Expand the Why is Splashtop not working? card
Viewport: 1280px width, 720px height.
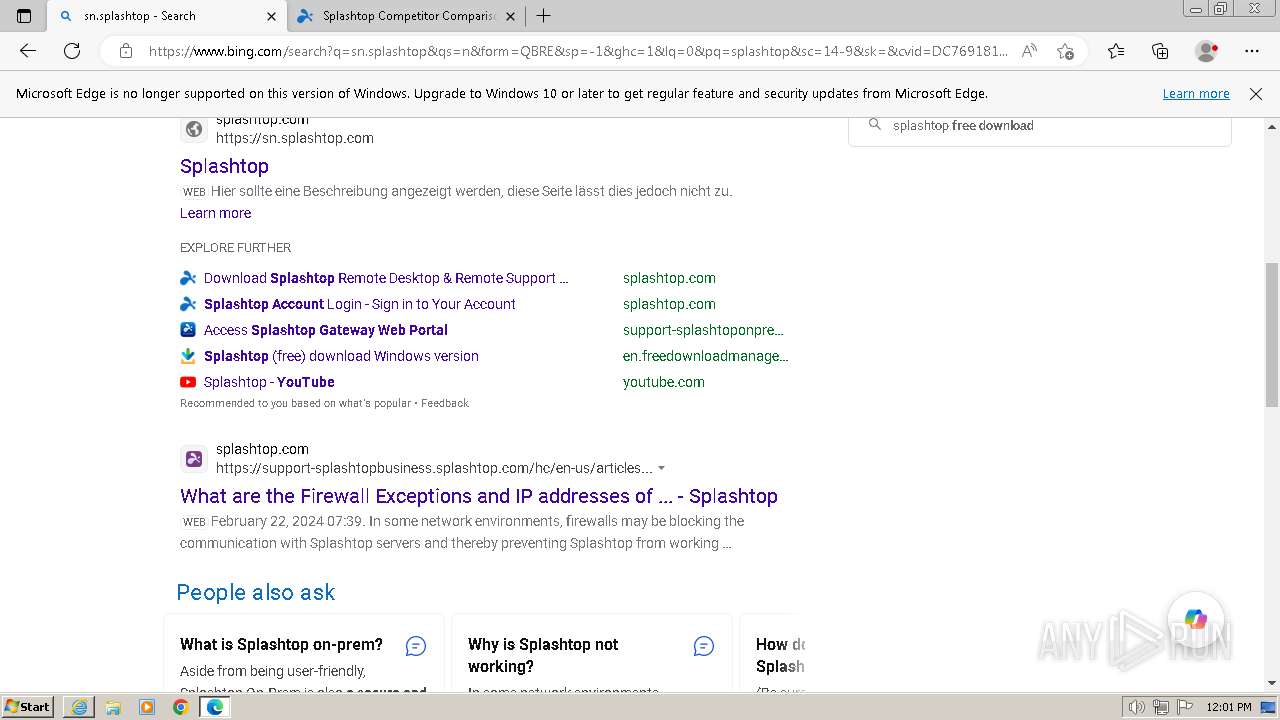(x=592, y=652)
